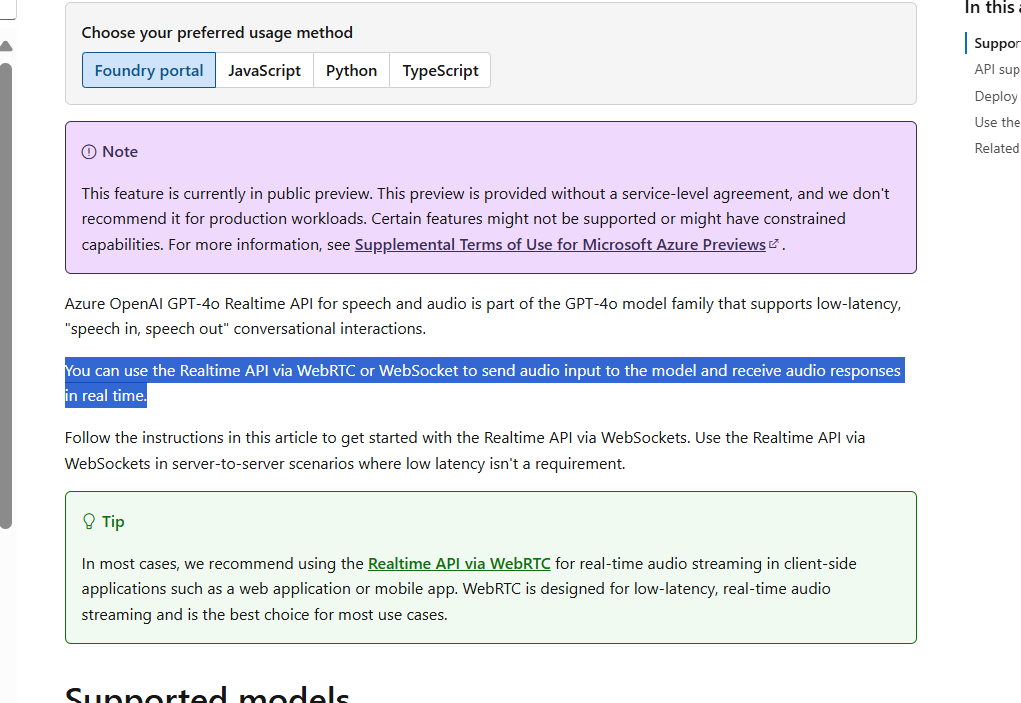Screen dimensions: 1021x703
Task: Switch to the TypeScript tab
Action: 439,70
